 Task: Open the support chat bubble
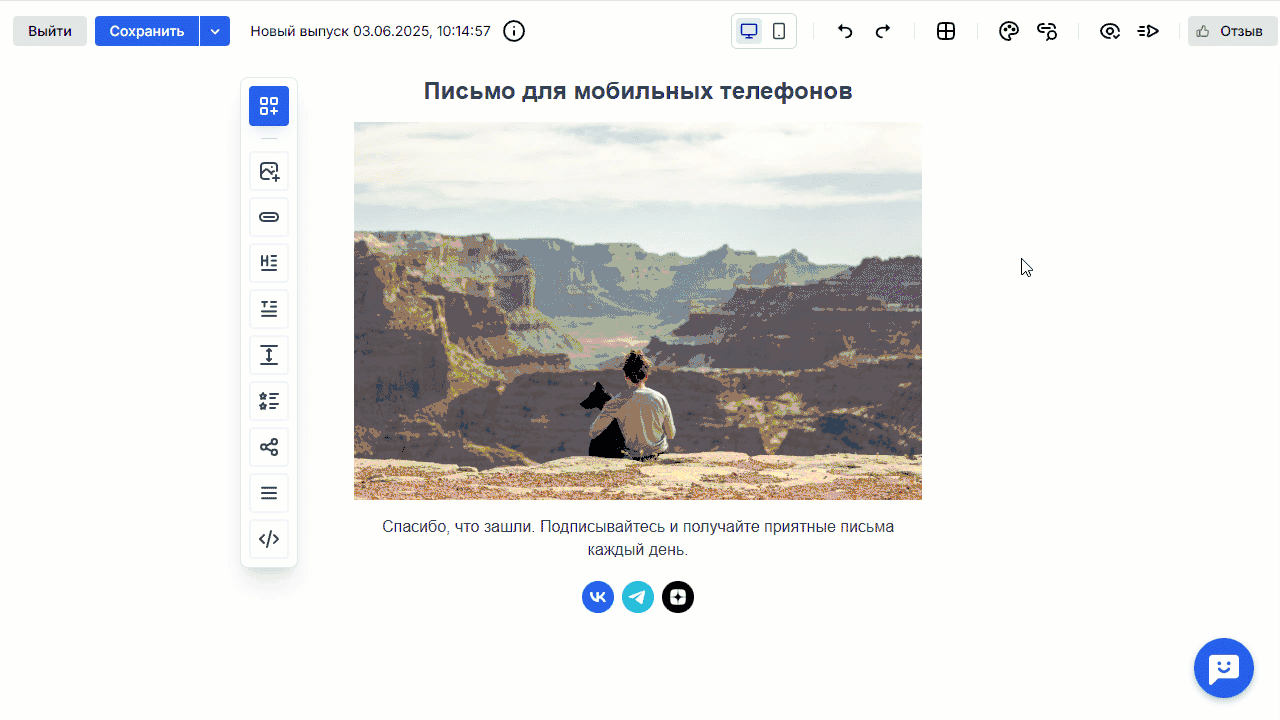(1223, 668)
